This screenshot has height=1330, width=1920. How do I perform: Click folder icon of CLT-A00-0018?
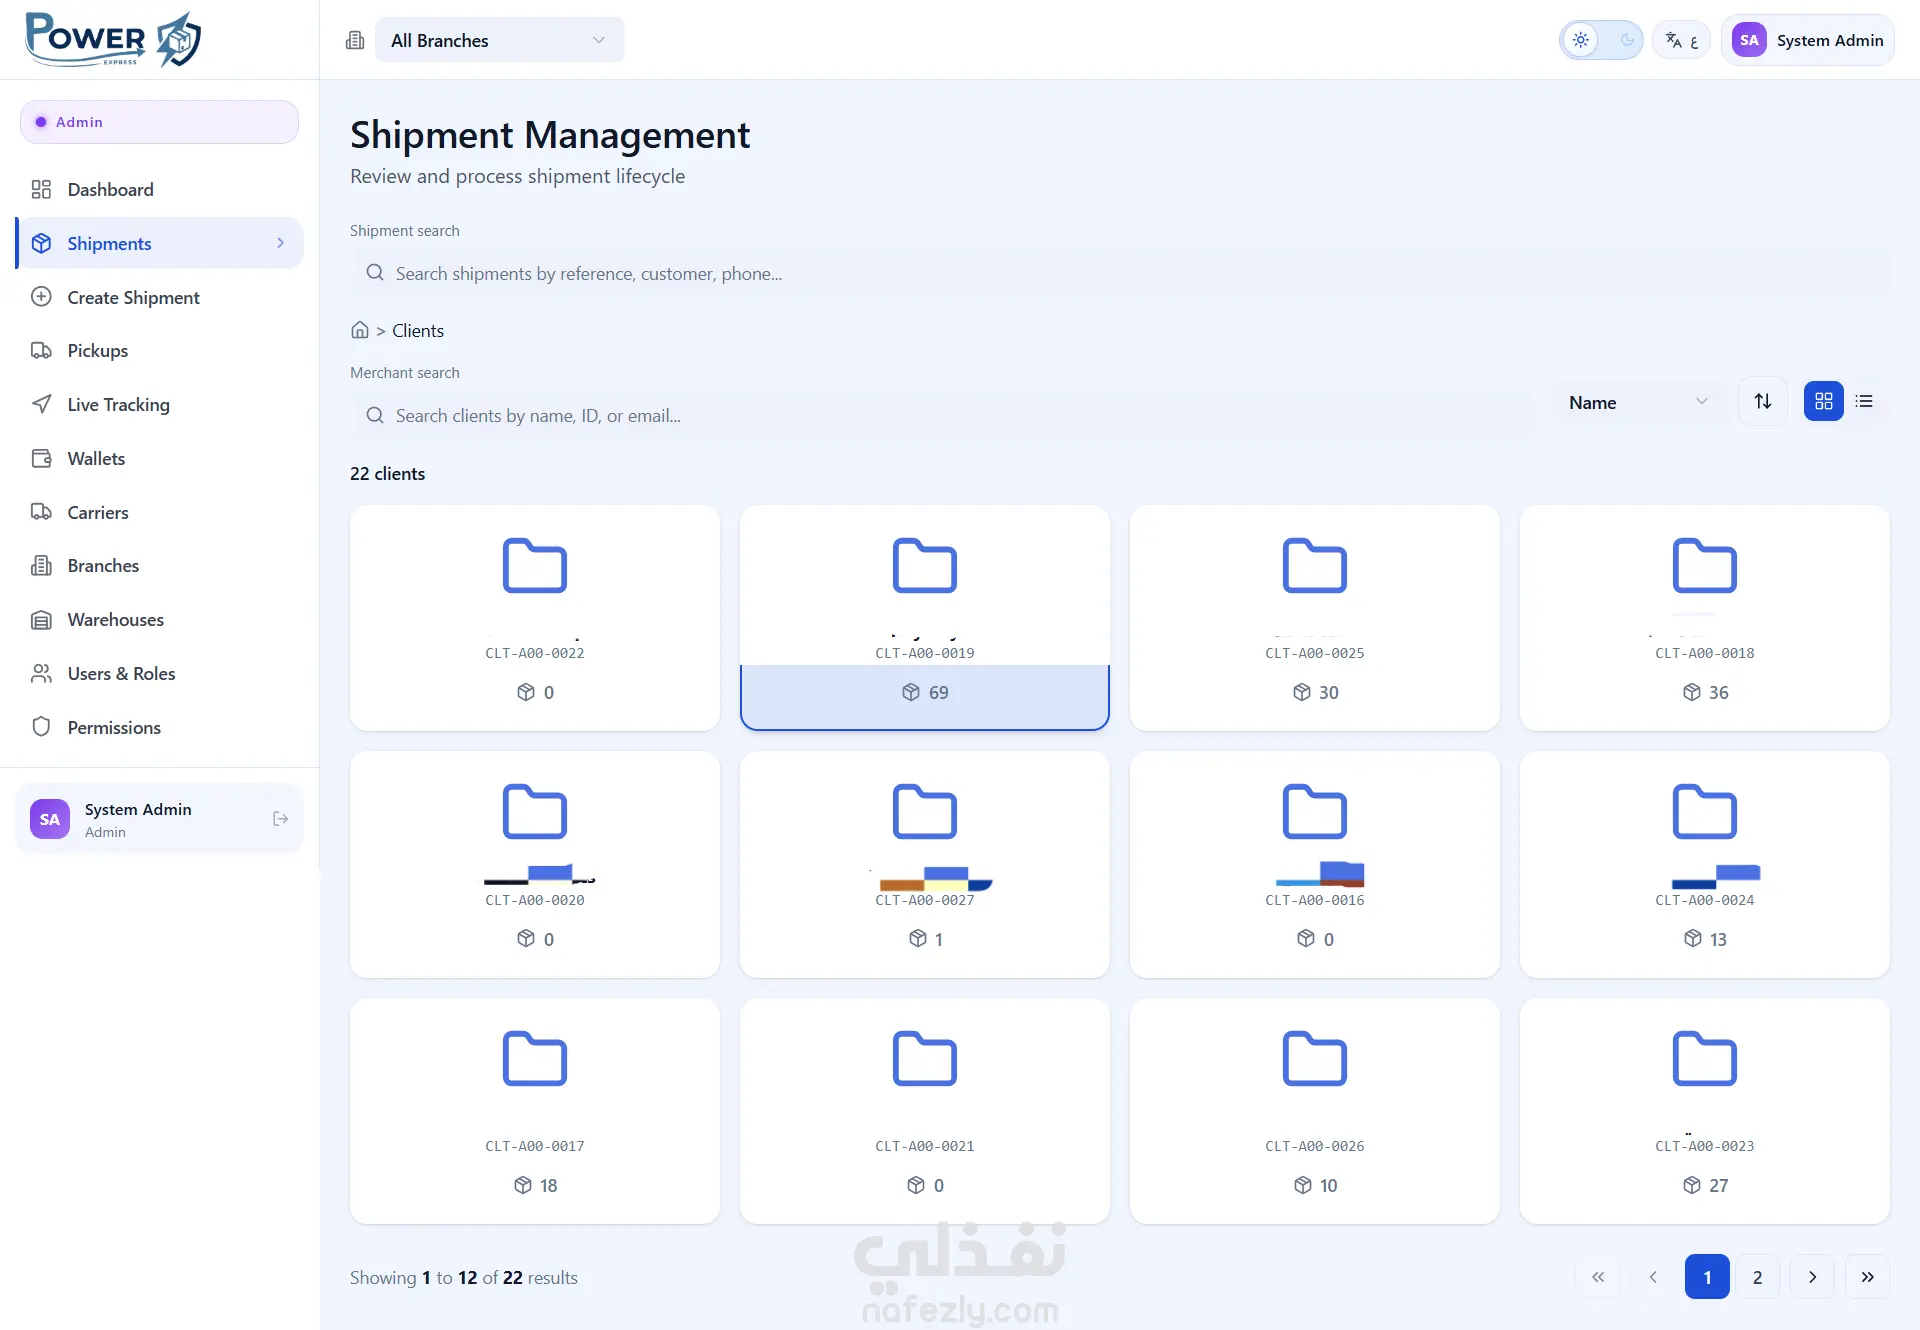tap(1705, 566)
